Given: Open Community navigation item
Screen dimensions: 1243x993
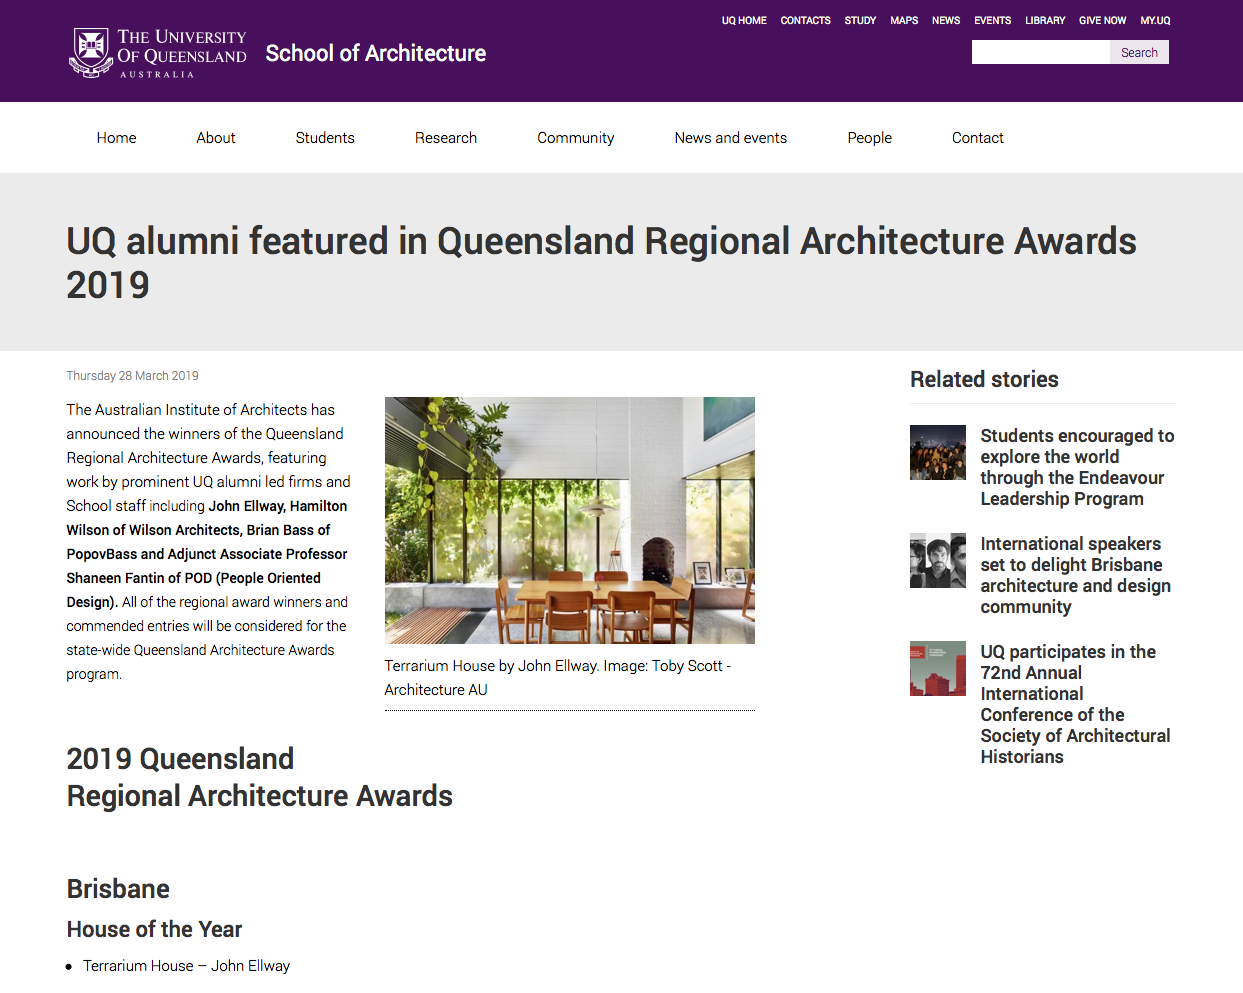Looking at the screenshot, I should 576,138.
